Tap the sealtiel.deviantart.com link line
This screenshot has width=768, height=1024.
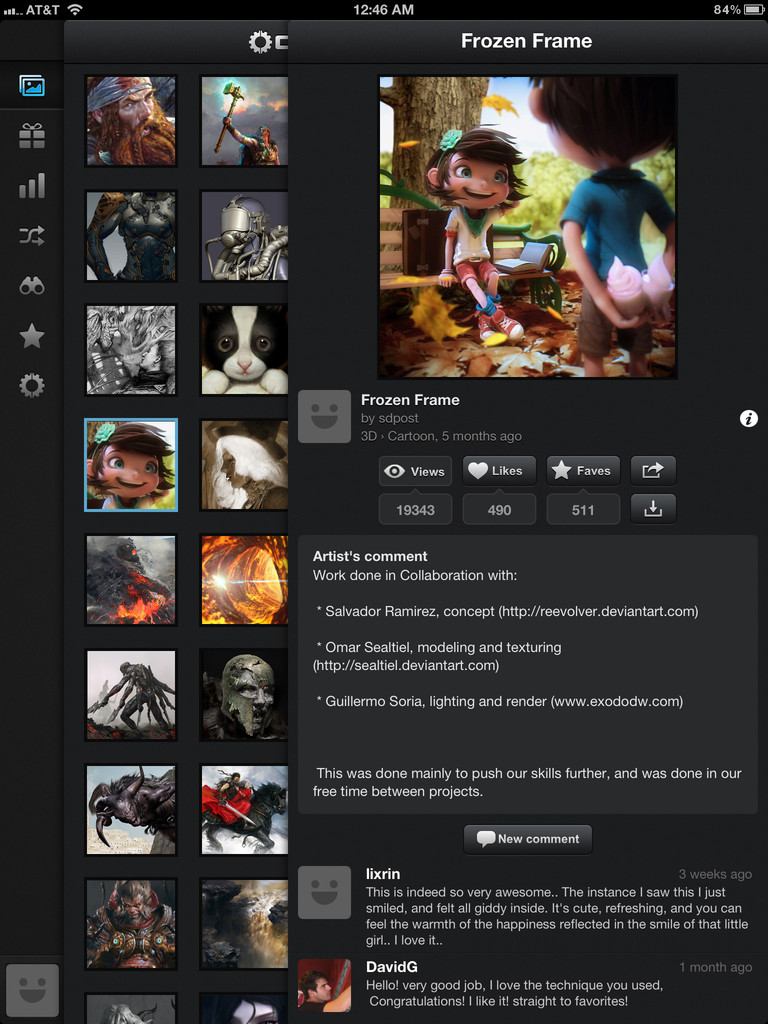[x=406, y=665]
